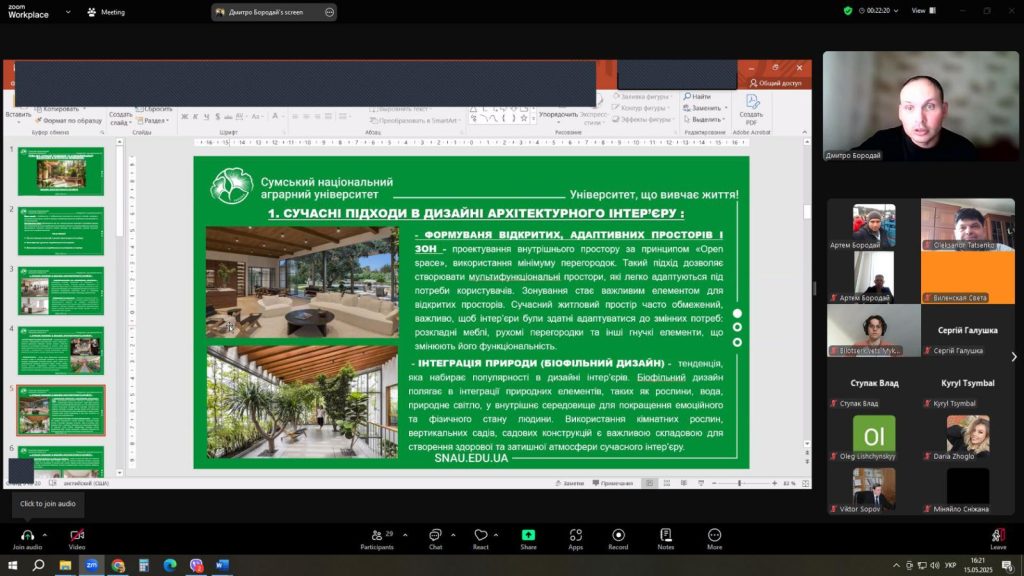Open Zoom Workplace dropdown arrow
Image resolution: width=1024 pixels, height=576 pixels.
tap(68, 12)
